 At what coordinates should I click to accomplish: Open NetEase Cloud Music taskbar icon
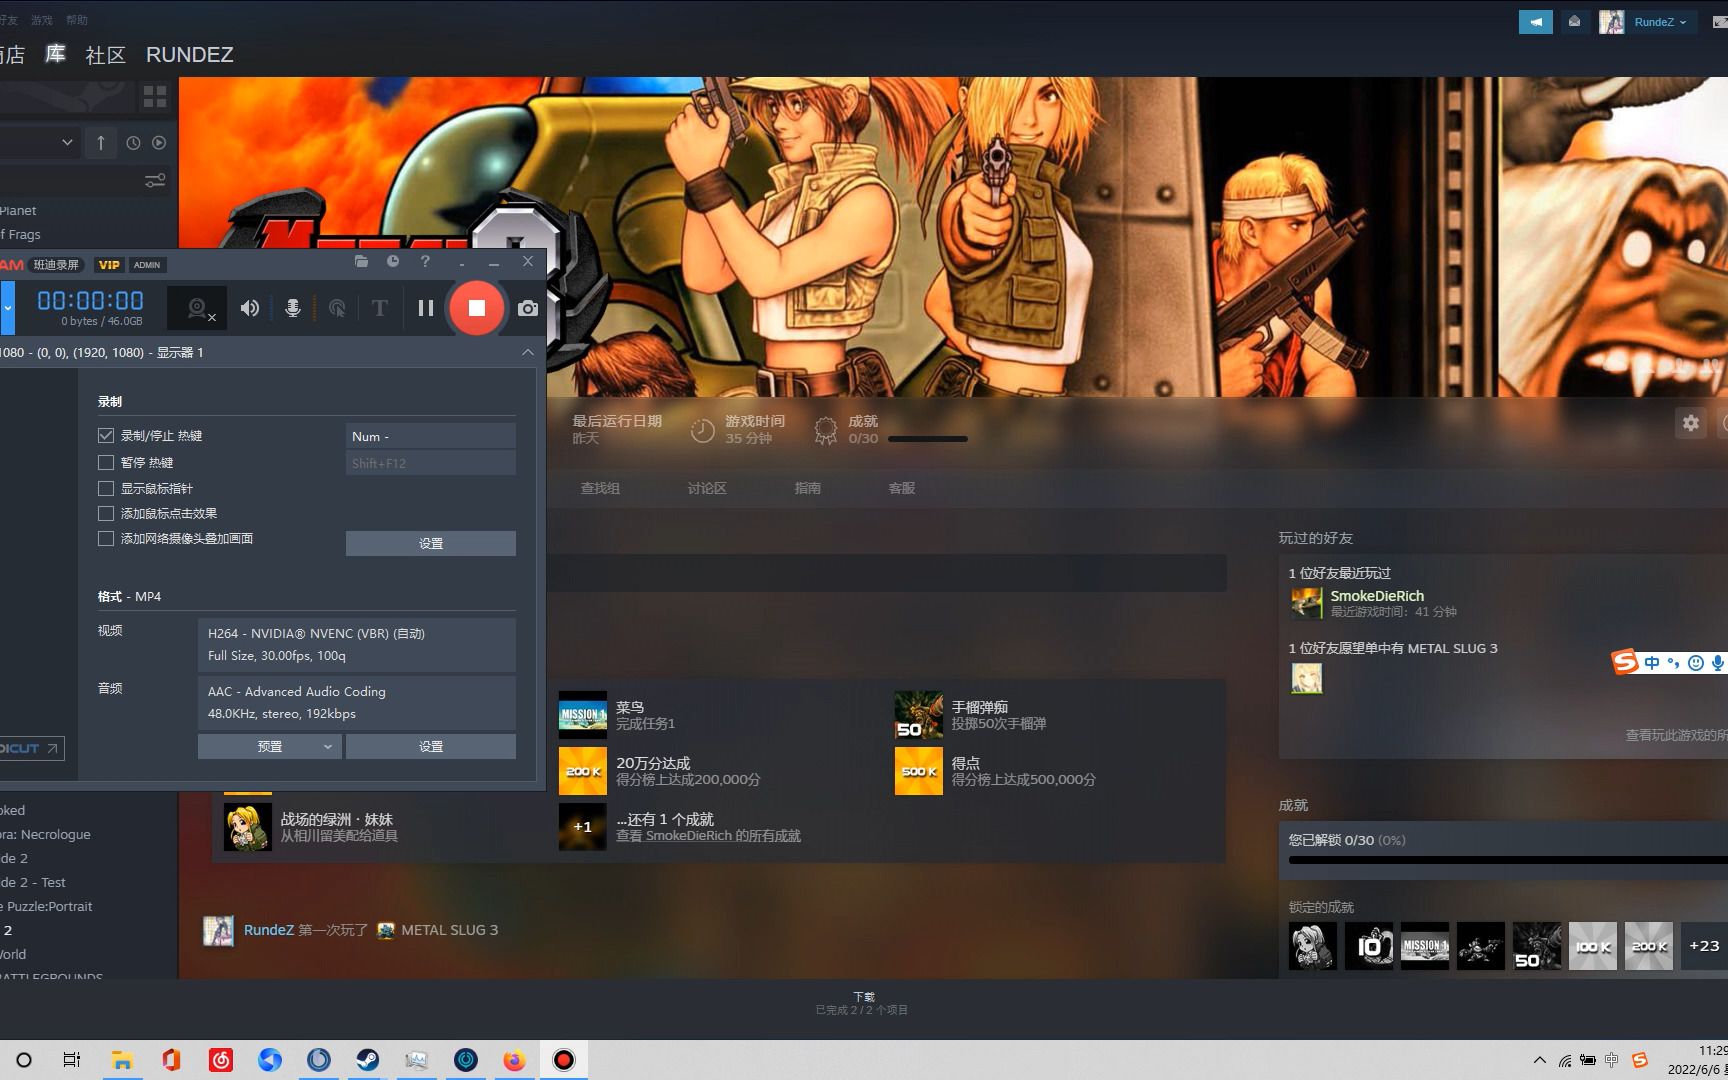(221, 1060)
